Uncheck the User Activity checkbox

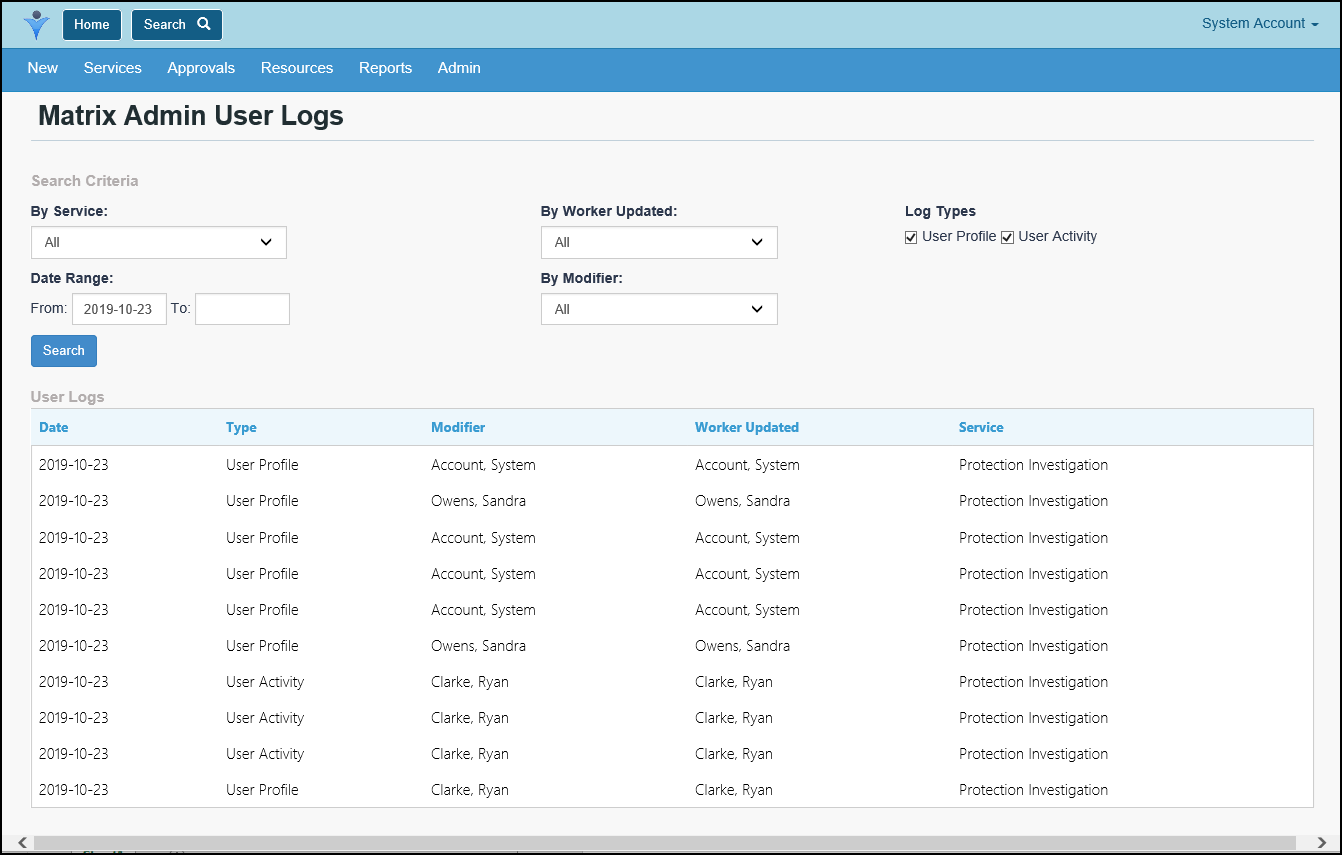[1008, 237]
